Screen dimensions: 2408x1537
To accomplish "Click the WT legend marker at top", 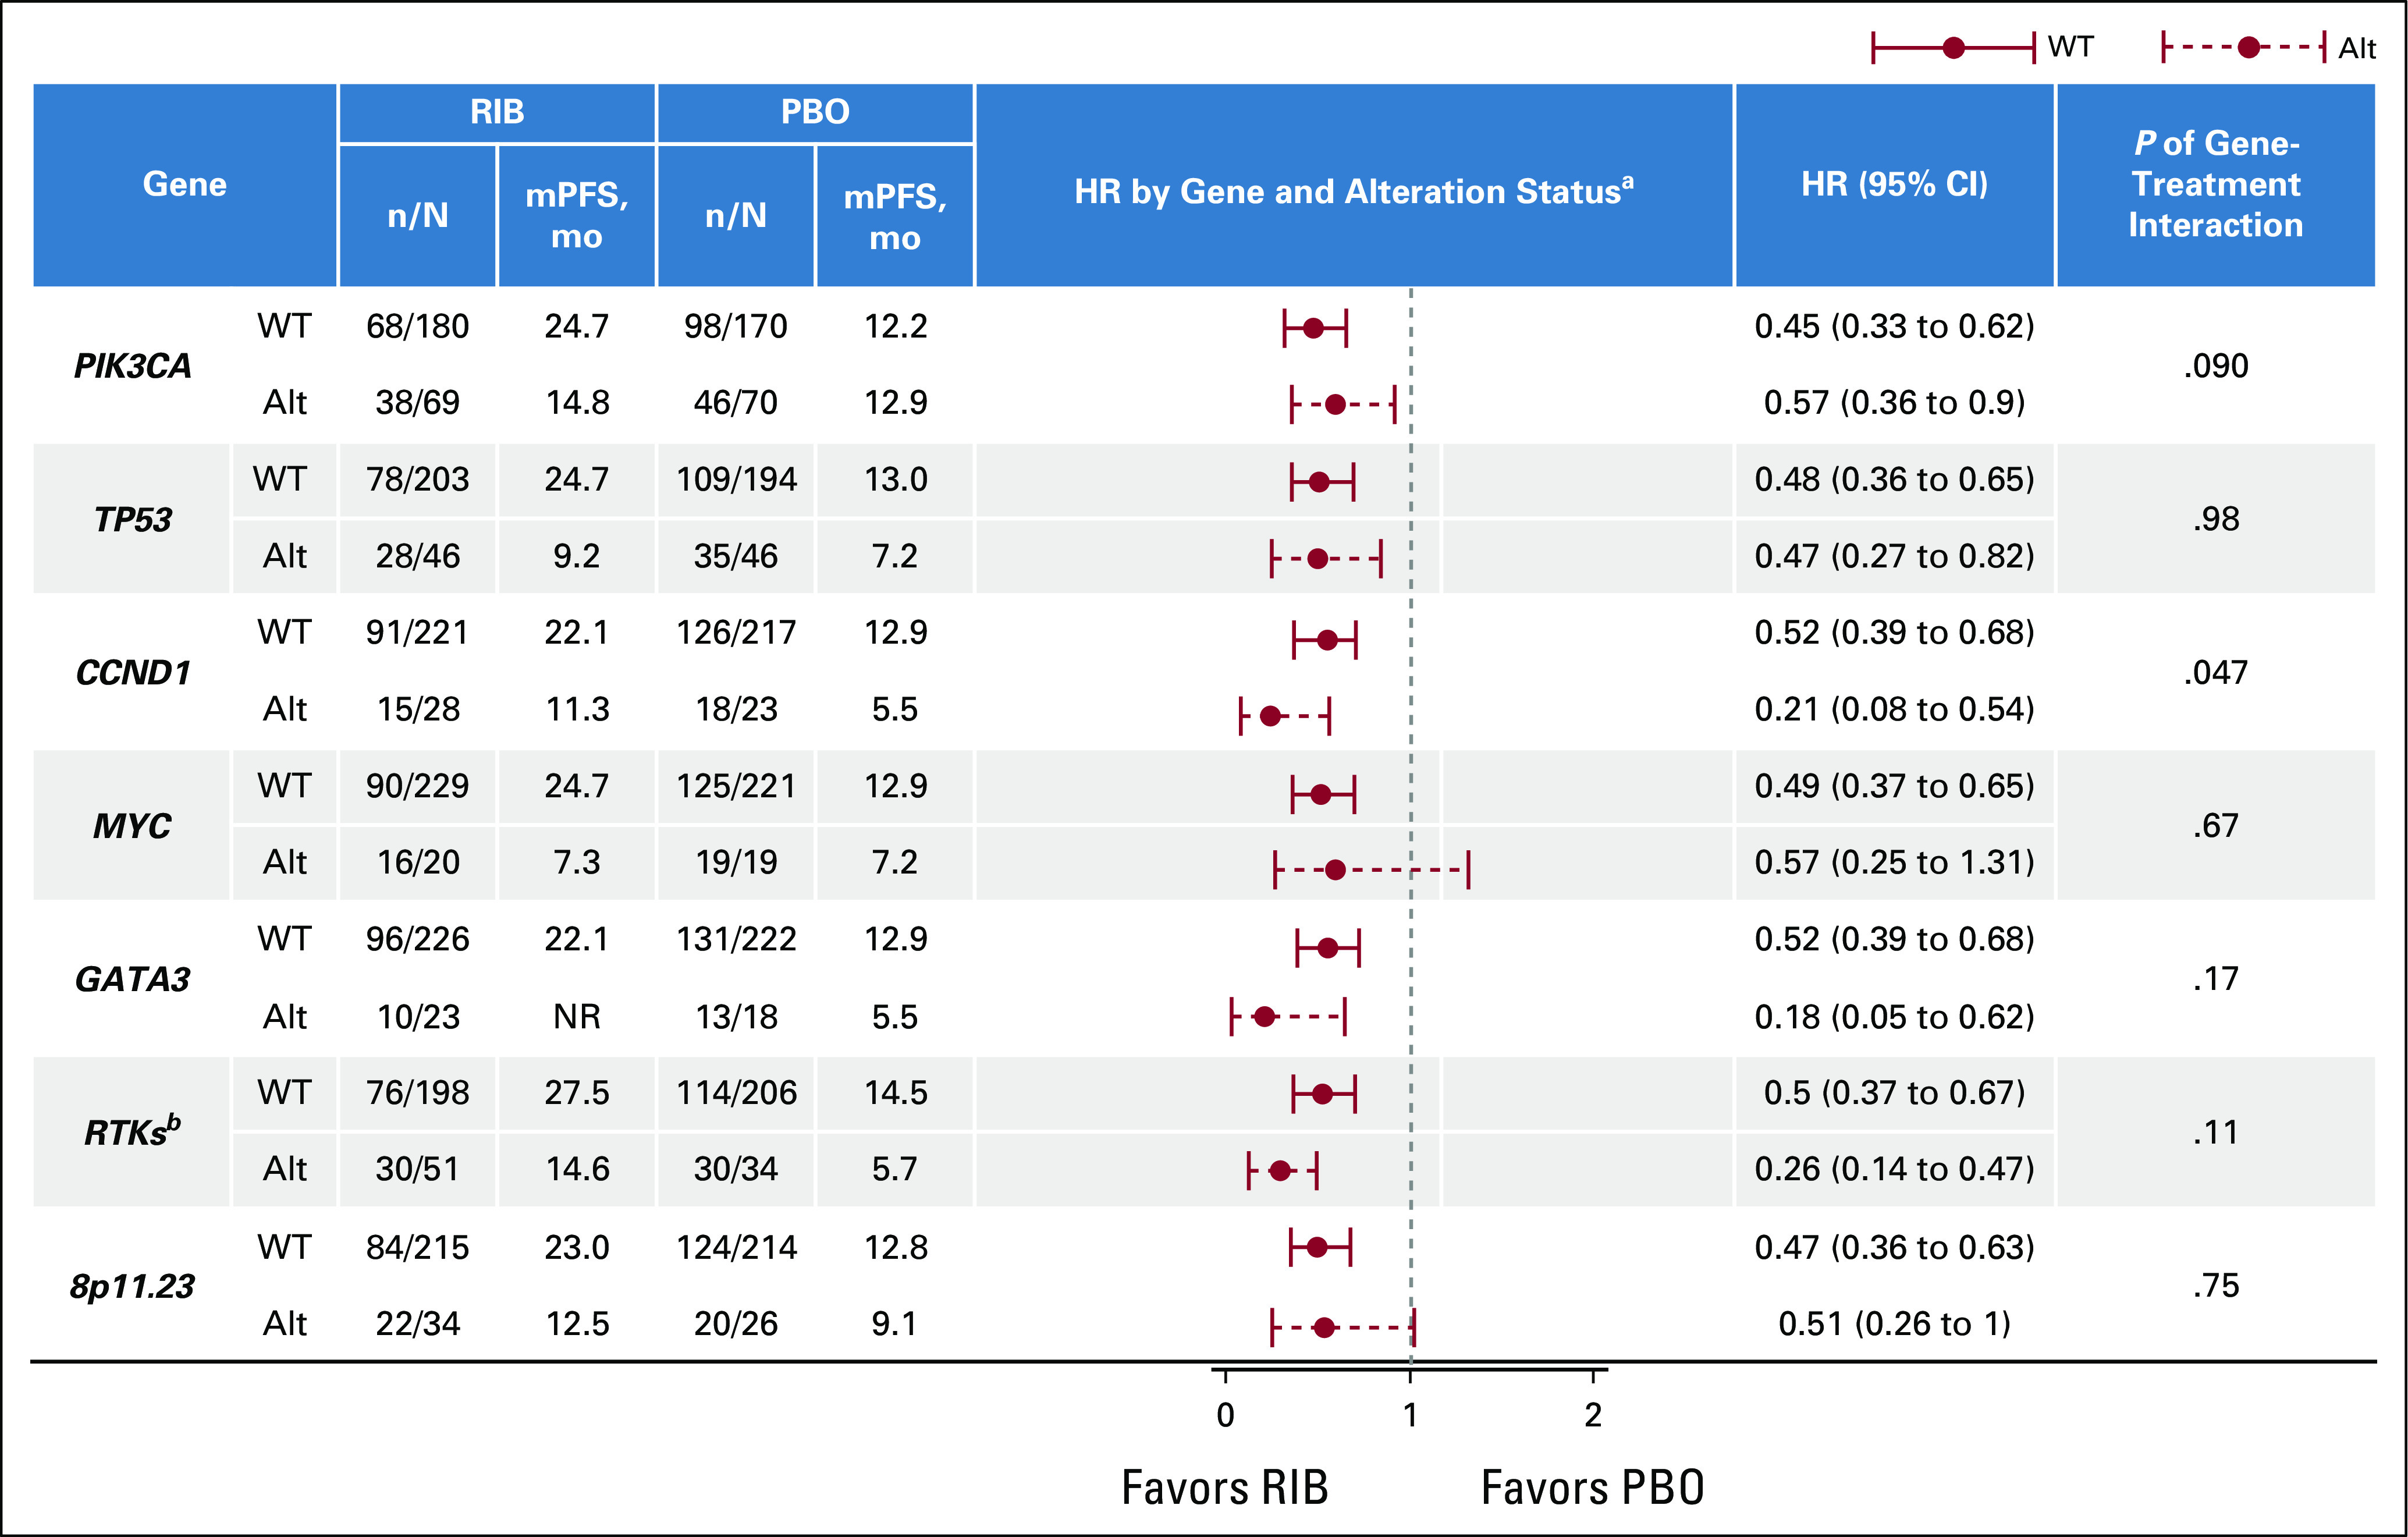I will pyautogui.click(x=1953, y=47).
